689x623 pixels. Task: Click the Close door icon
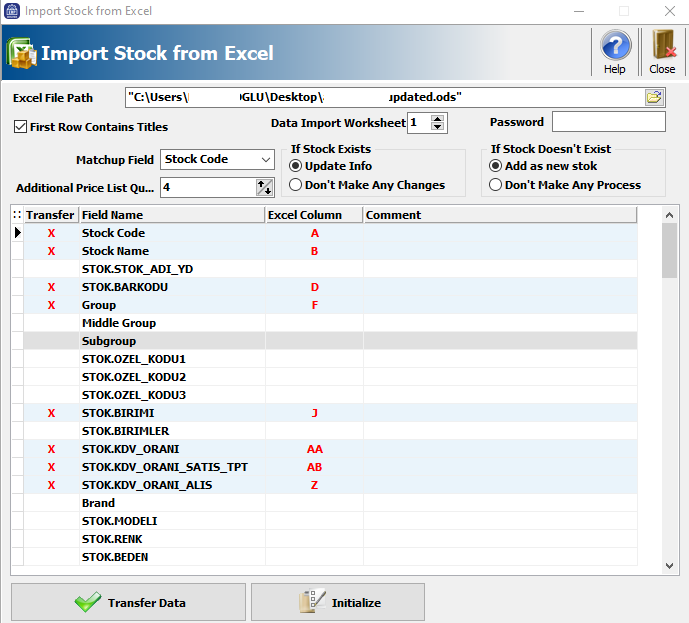(x=663, y=45)
